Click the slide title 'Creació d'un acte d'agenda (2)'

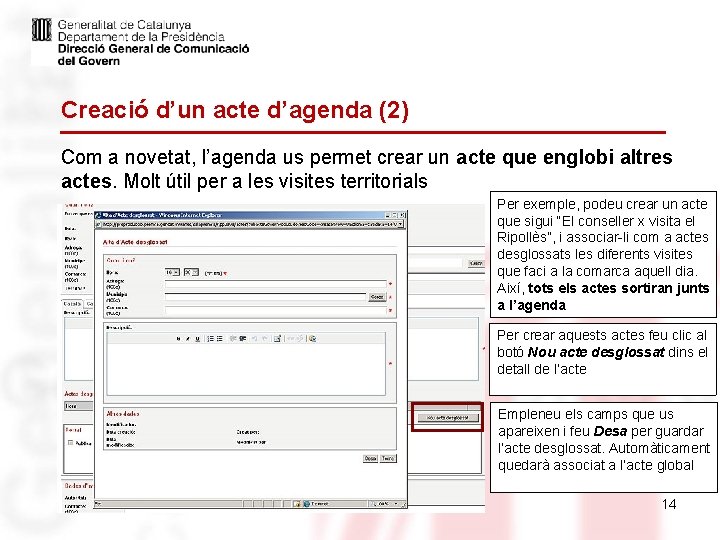pyautogui.click(x=235, y=110)
